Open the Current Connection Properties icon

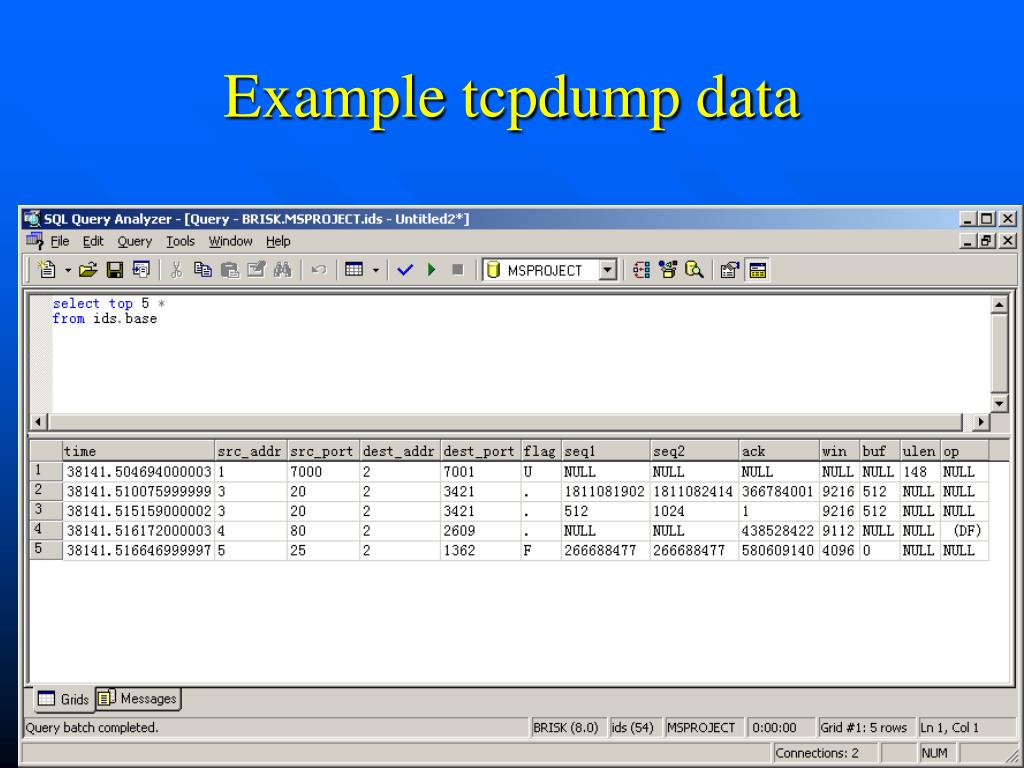point(729,270)
